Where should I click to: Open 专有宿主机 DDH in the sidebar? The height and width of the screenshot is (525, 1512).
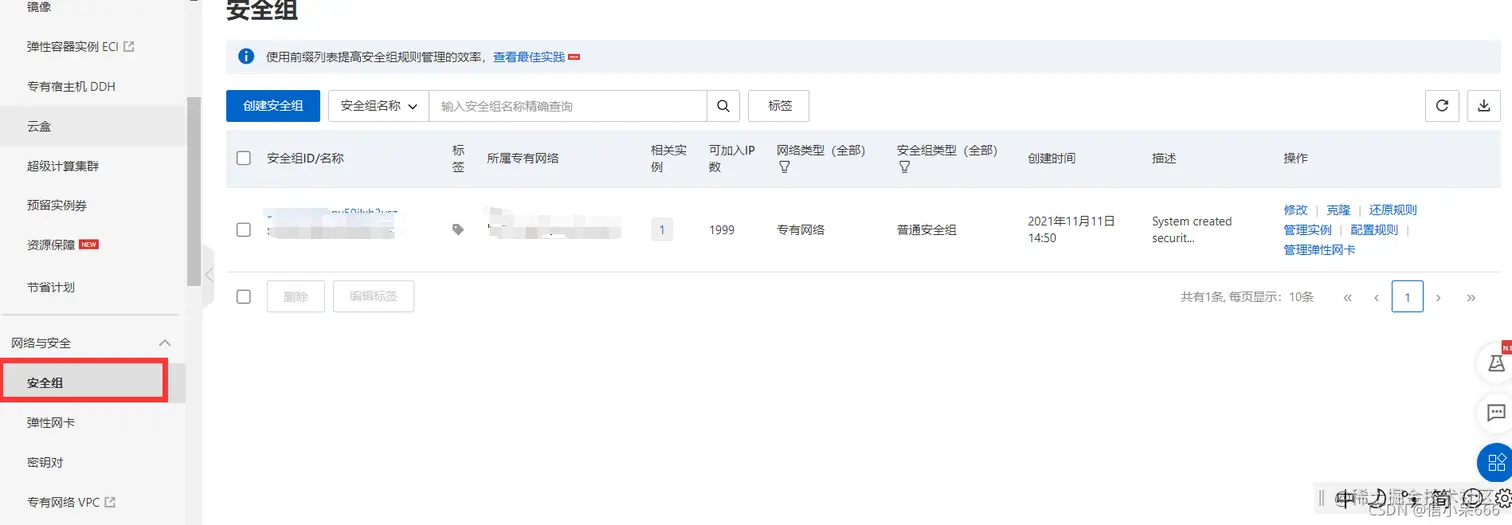71,87
